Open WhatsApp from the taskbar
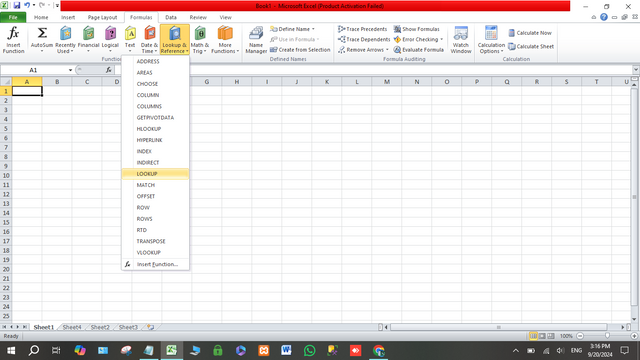 [309, 350]
